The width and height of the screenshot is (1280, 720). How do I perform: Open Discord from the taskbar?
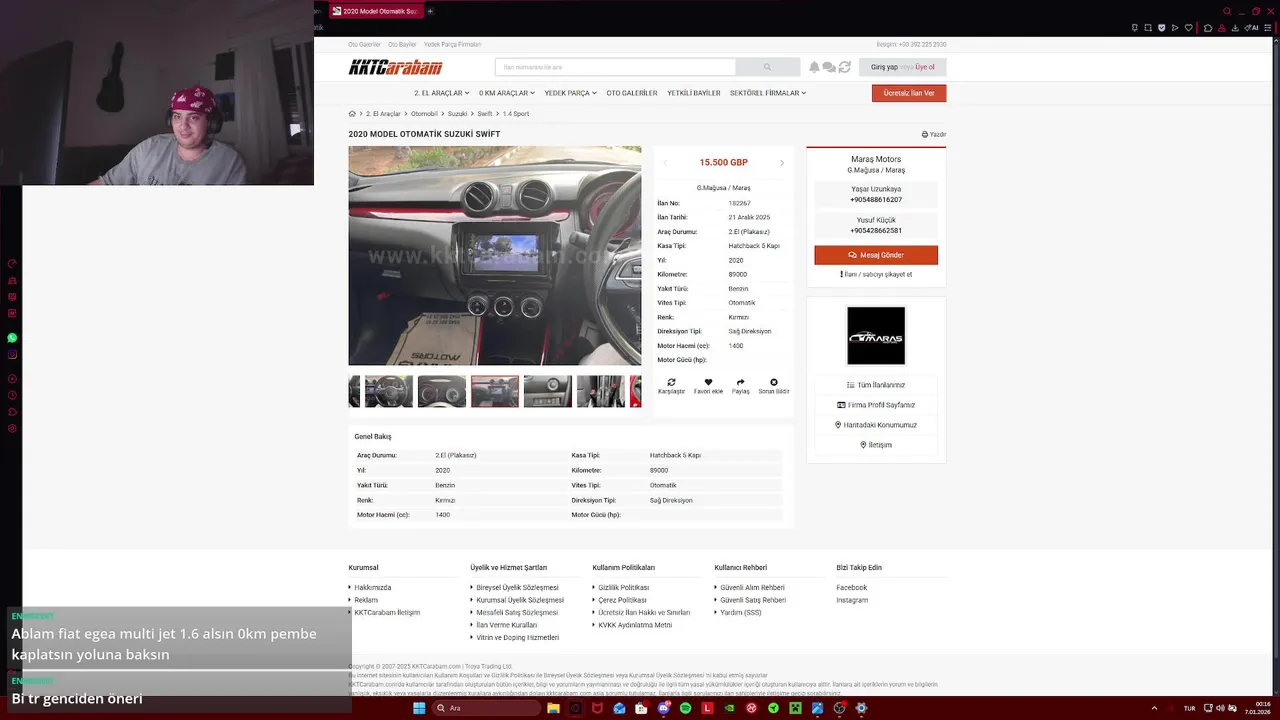[x=663, y=708]
